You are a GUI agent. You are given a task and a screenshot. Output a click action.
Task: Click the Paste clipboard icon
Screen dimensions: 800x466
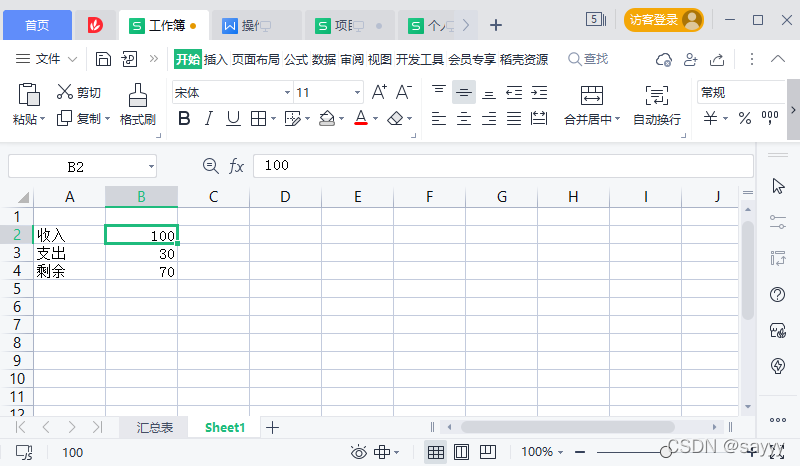click(x=29, y=94)
